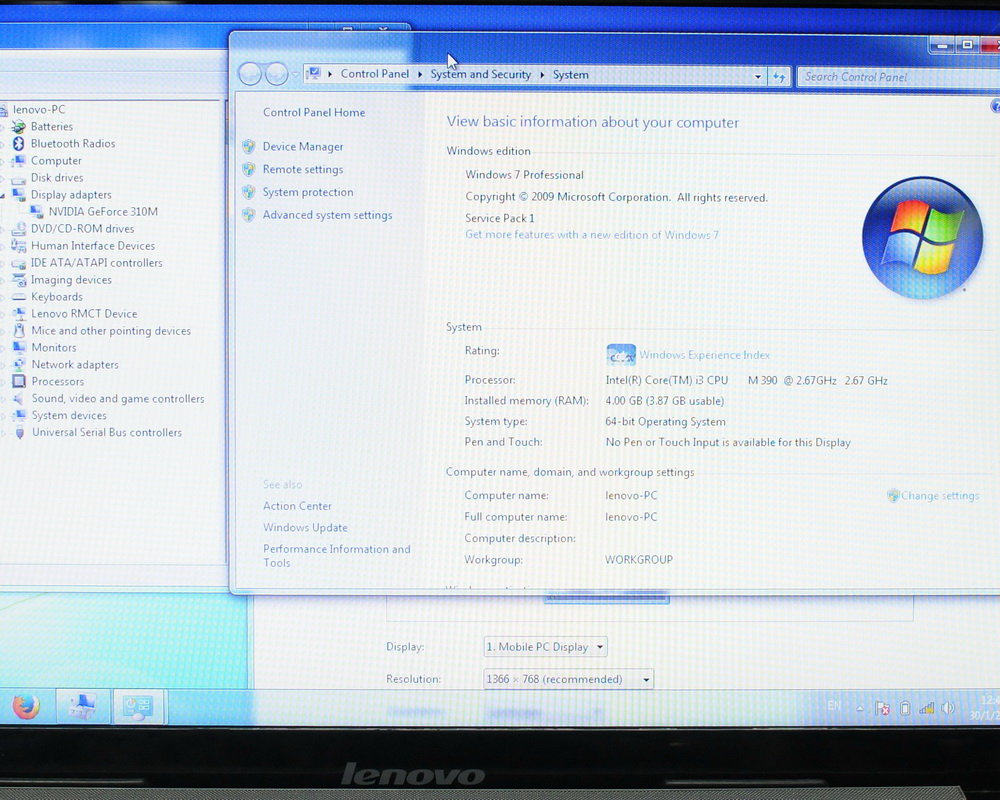This screenshot has width=1000, height=800.
Task: Click the Bluetooth Radios icon
Action: coord(18,144)
